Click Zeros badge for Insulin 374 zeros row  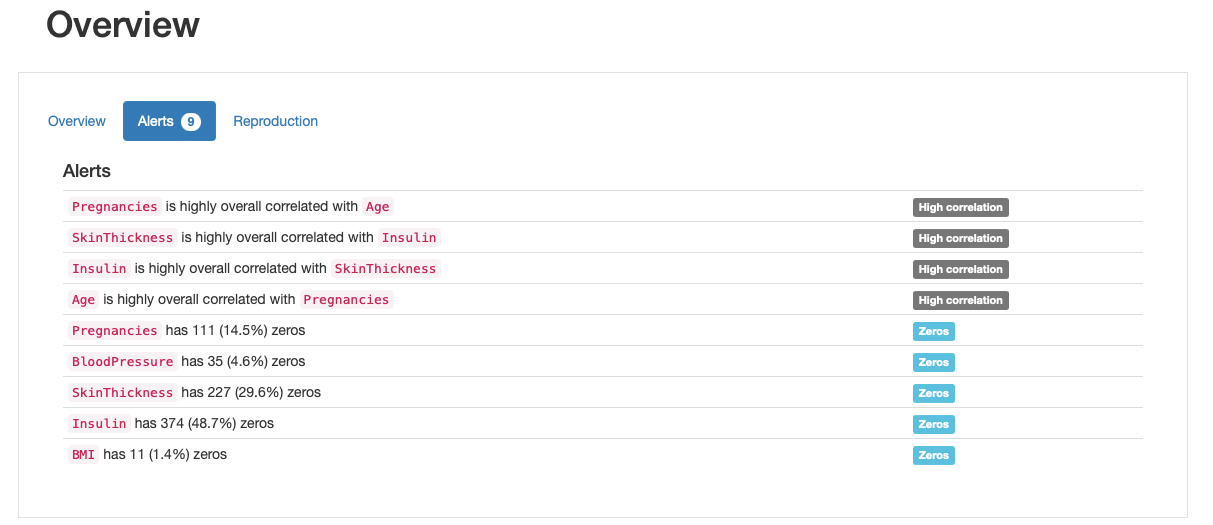[933, 425]
